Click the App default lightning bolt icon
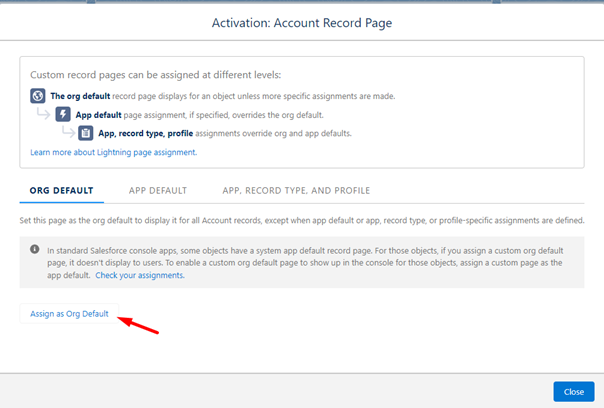The width and height of the screenshot is (604, 408). point(63,114)
